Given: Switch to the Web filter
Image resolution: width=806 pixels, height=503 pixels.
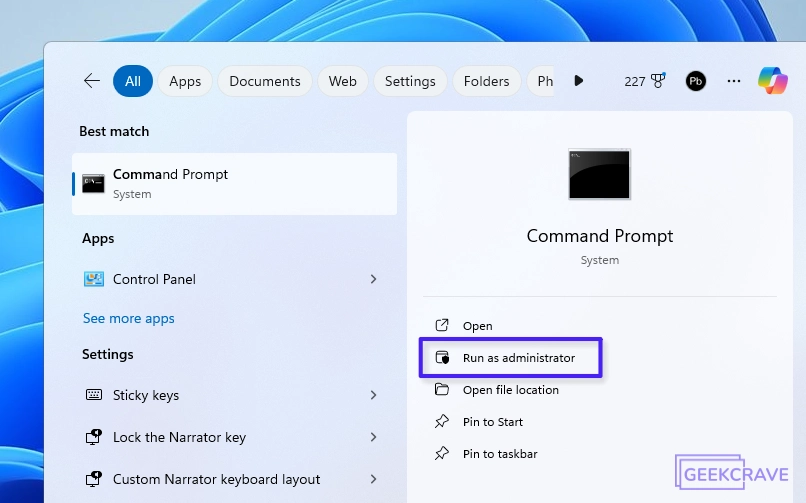Looking at the screenshot, I should [343, 81].
